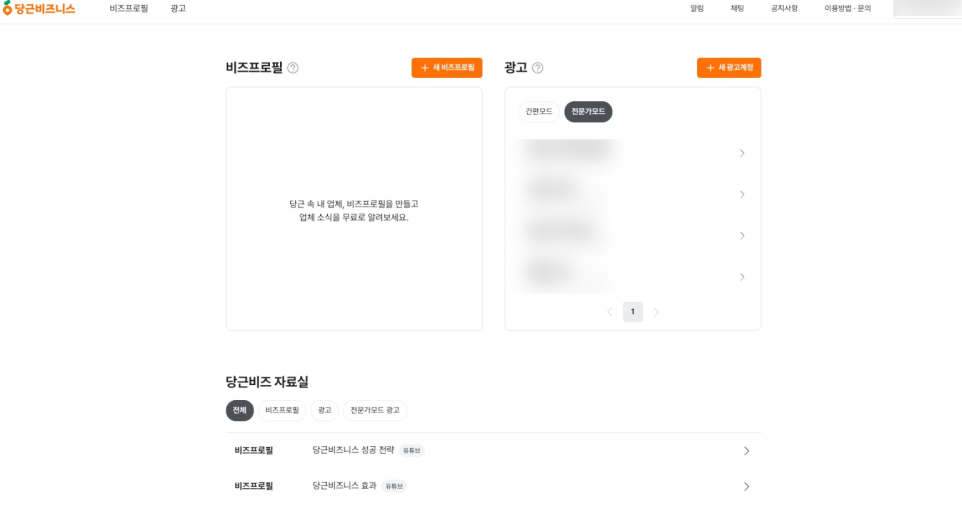Click the 당근비즈니스 logo
The height and width of the screenshot is (507, 962).
click(x=39, y=9)
